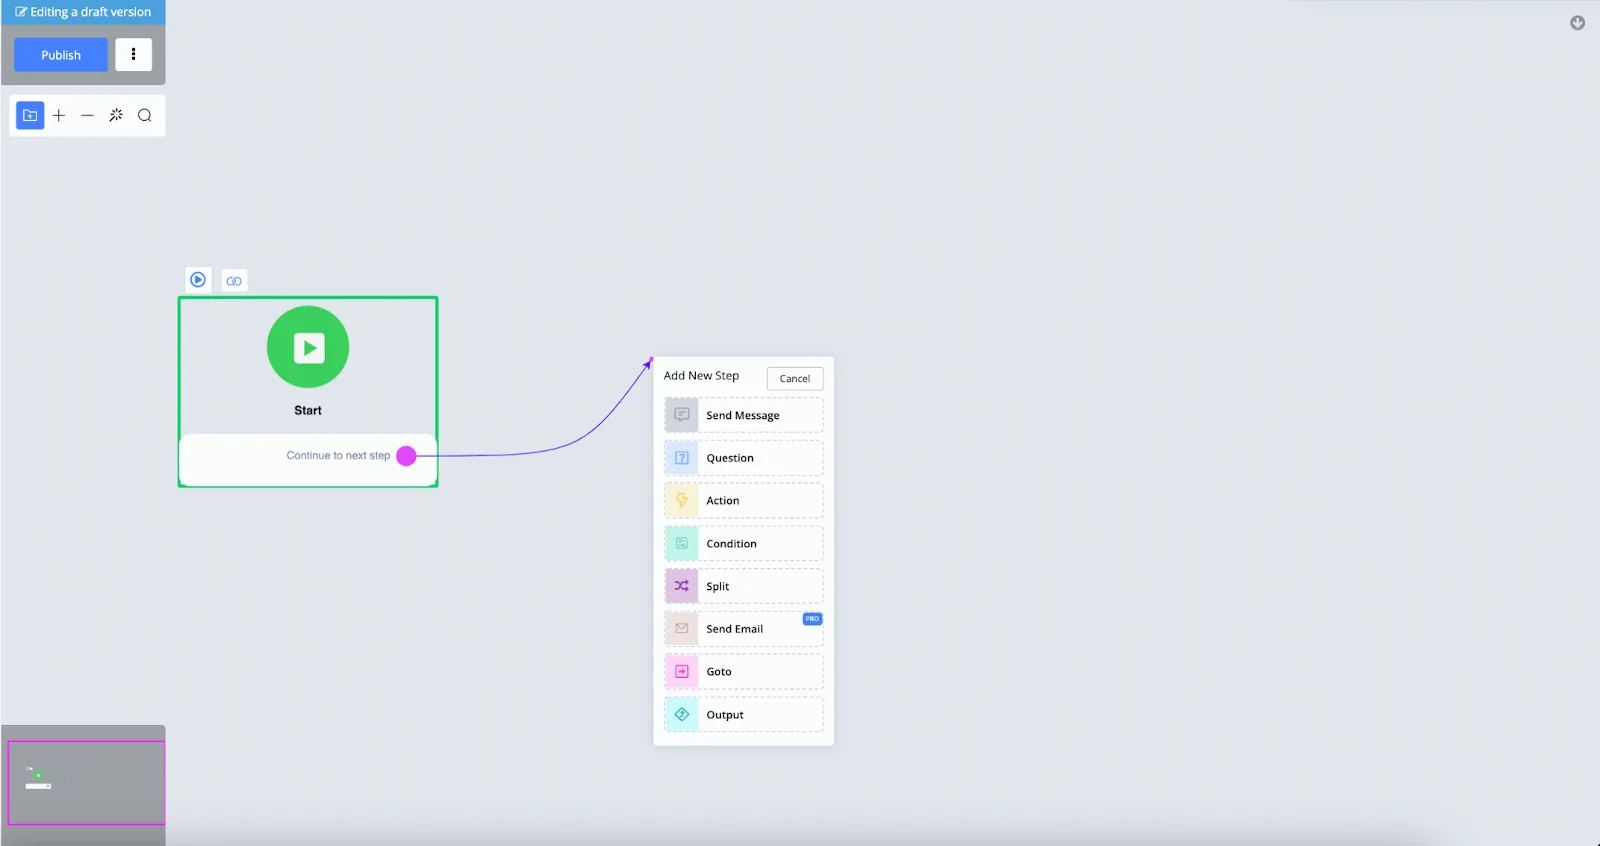The height and width of the screenshot is (846, 1600).
Task: Click the Start label text
Action: (x=308, y=411)
